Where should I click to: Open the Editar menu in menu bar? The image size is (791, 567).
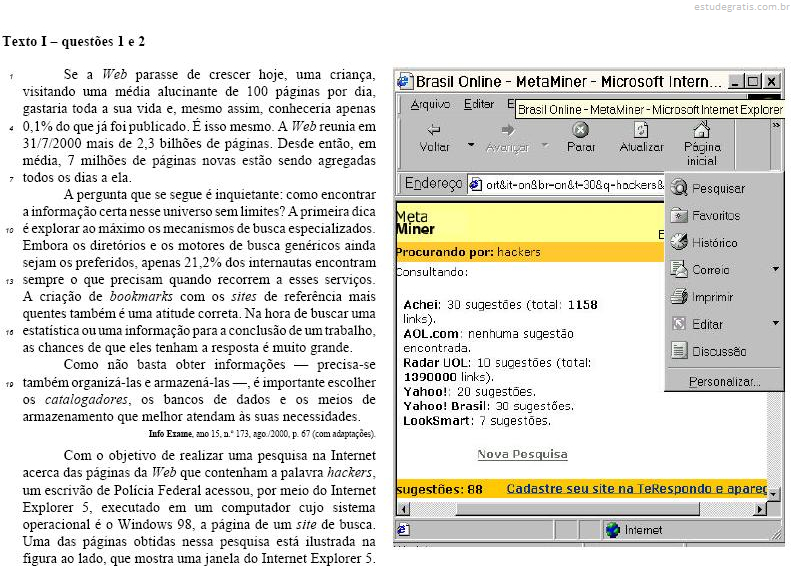[x=479, y=104]
